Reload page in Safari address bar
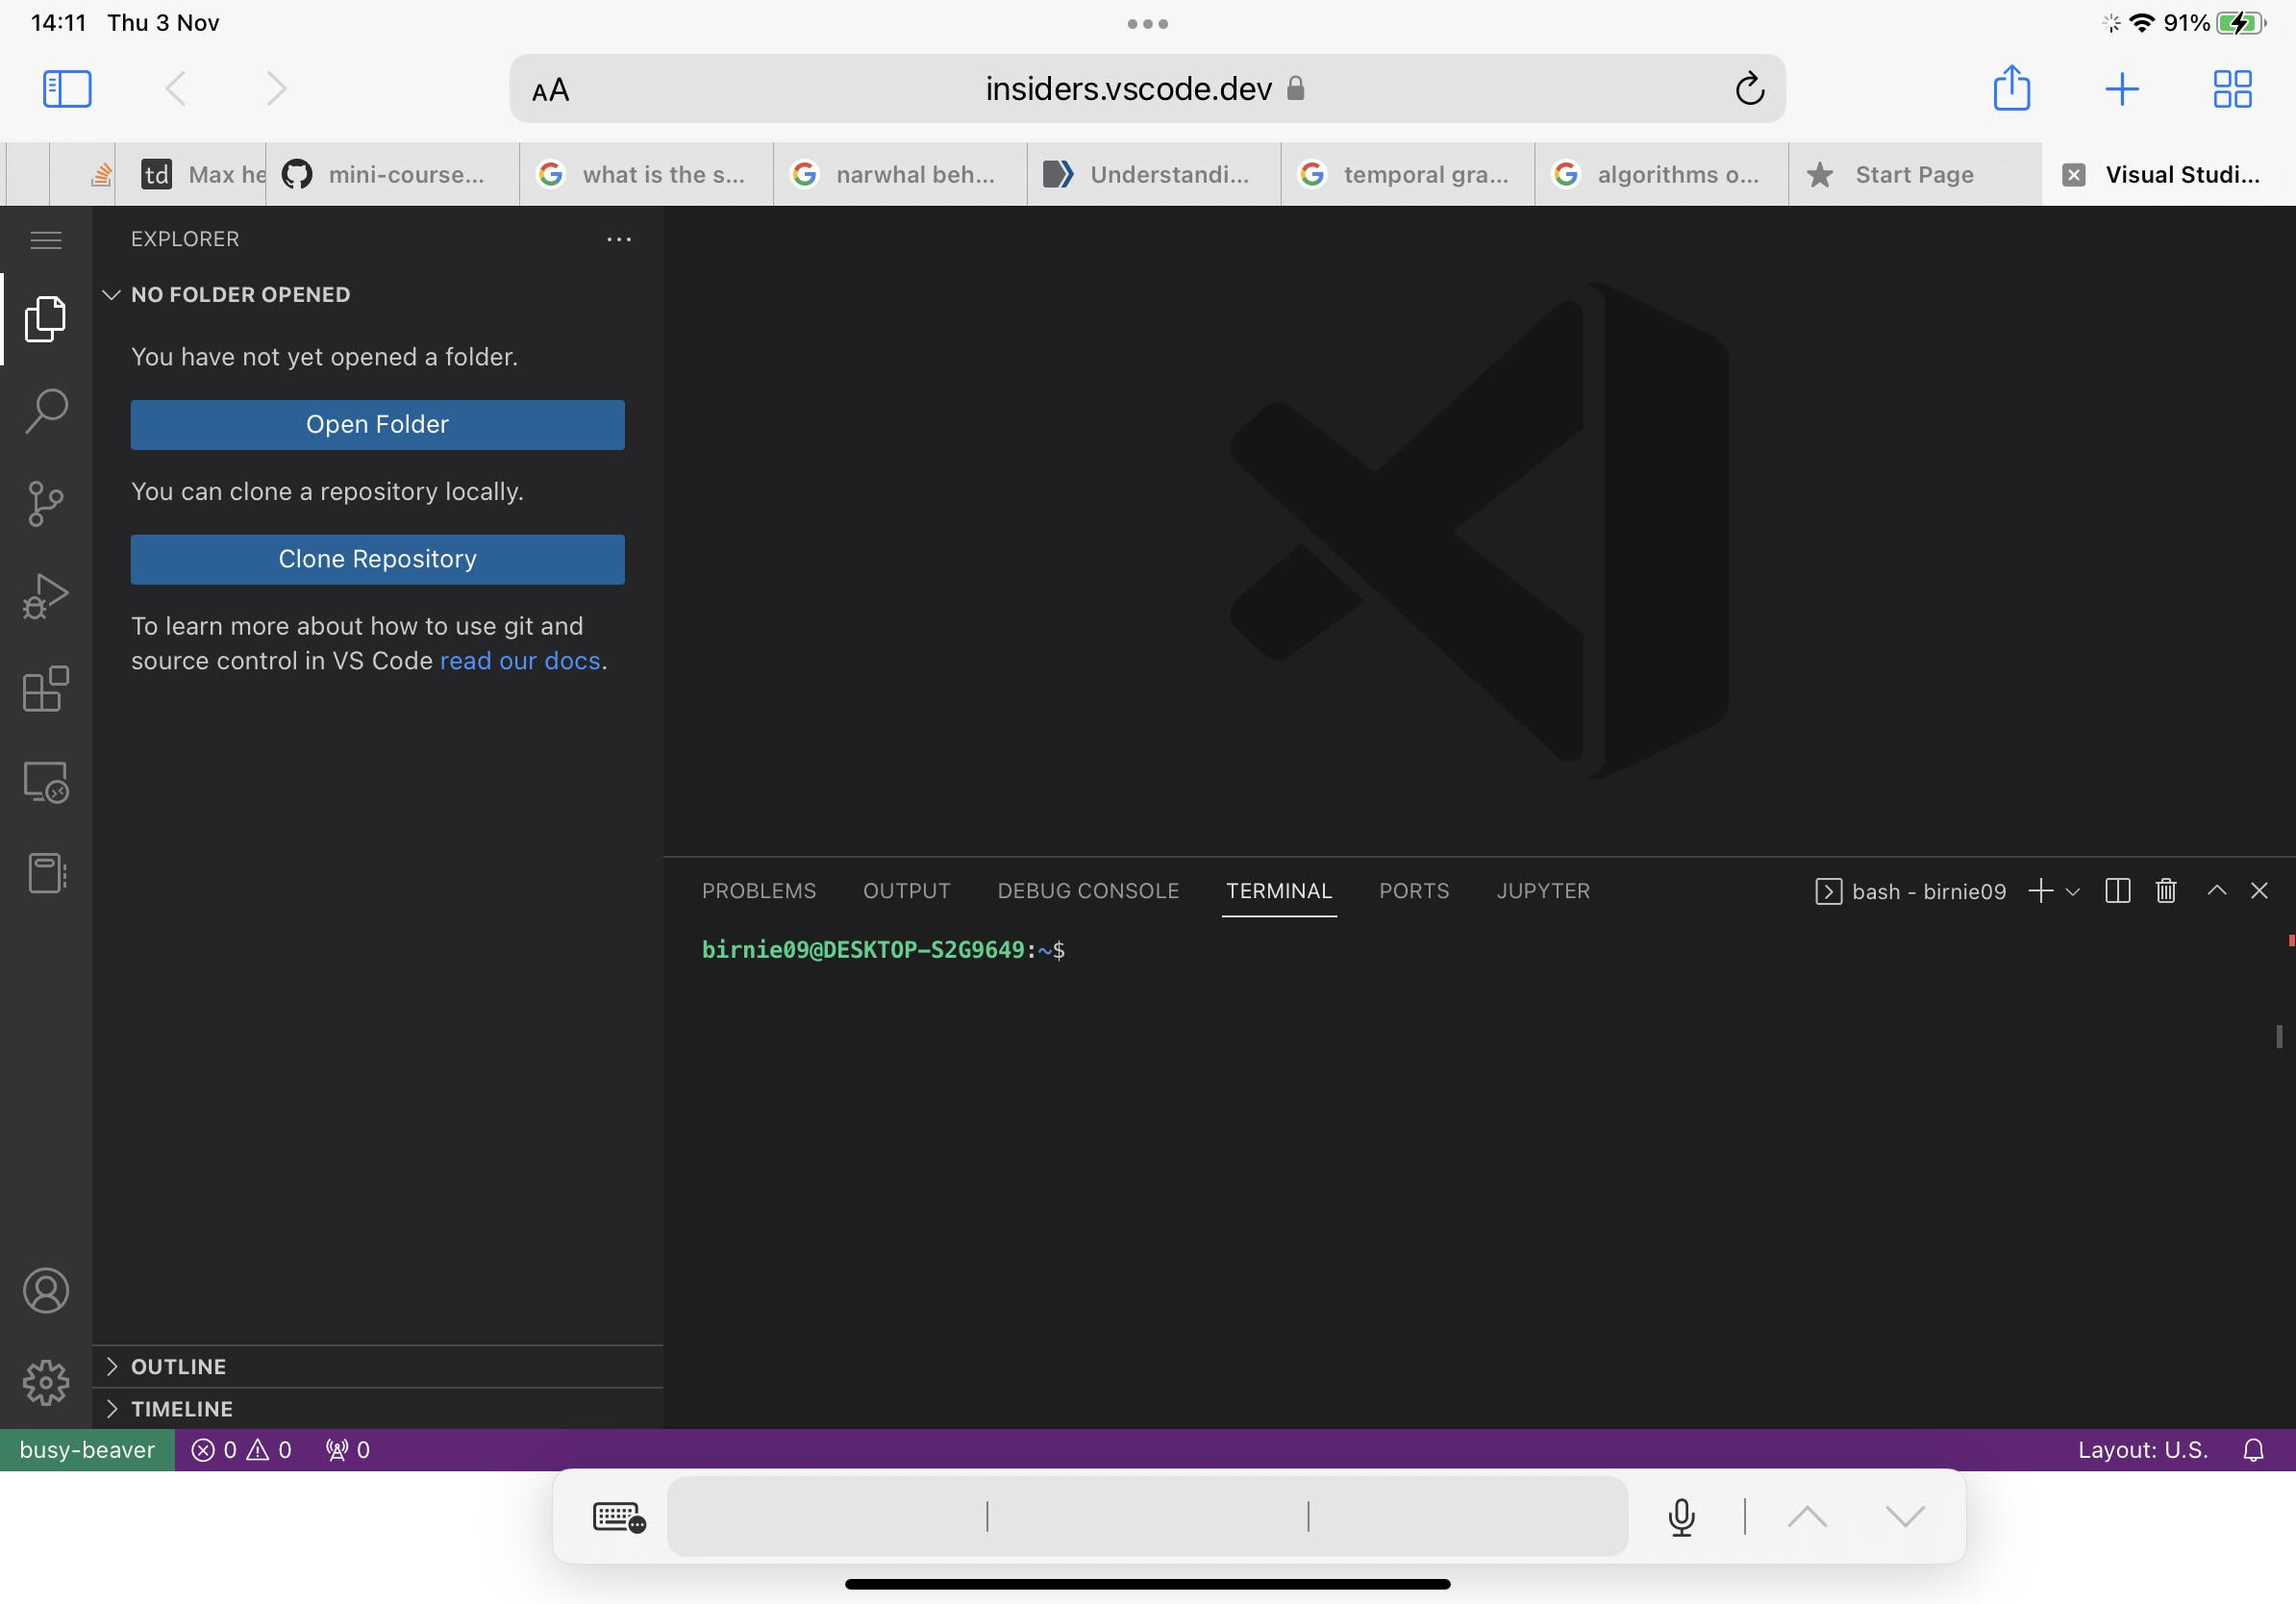2296x1604 pixels. click(x=1750, y=89)
